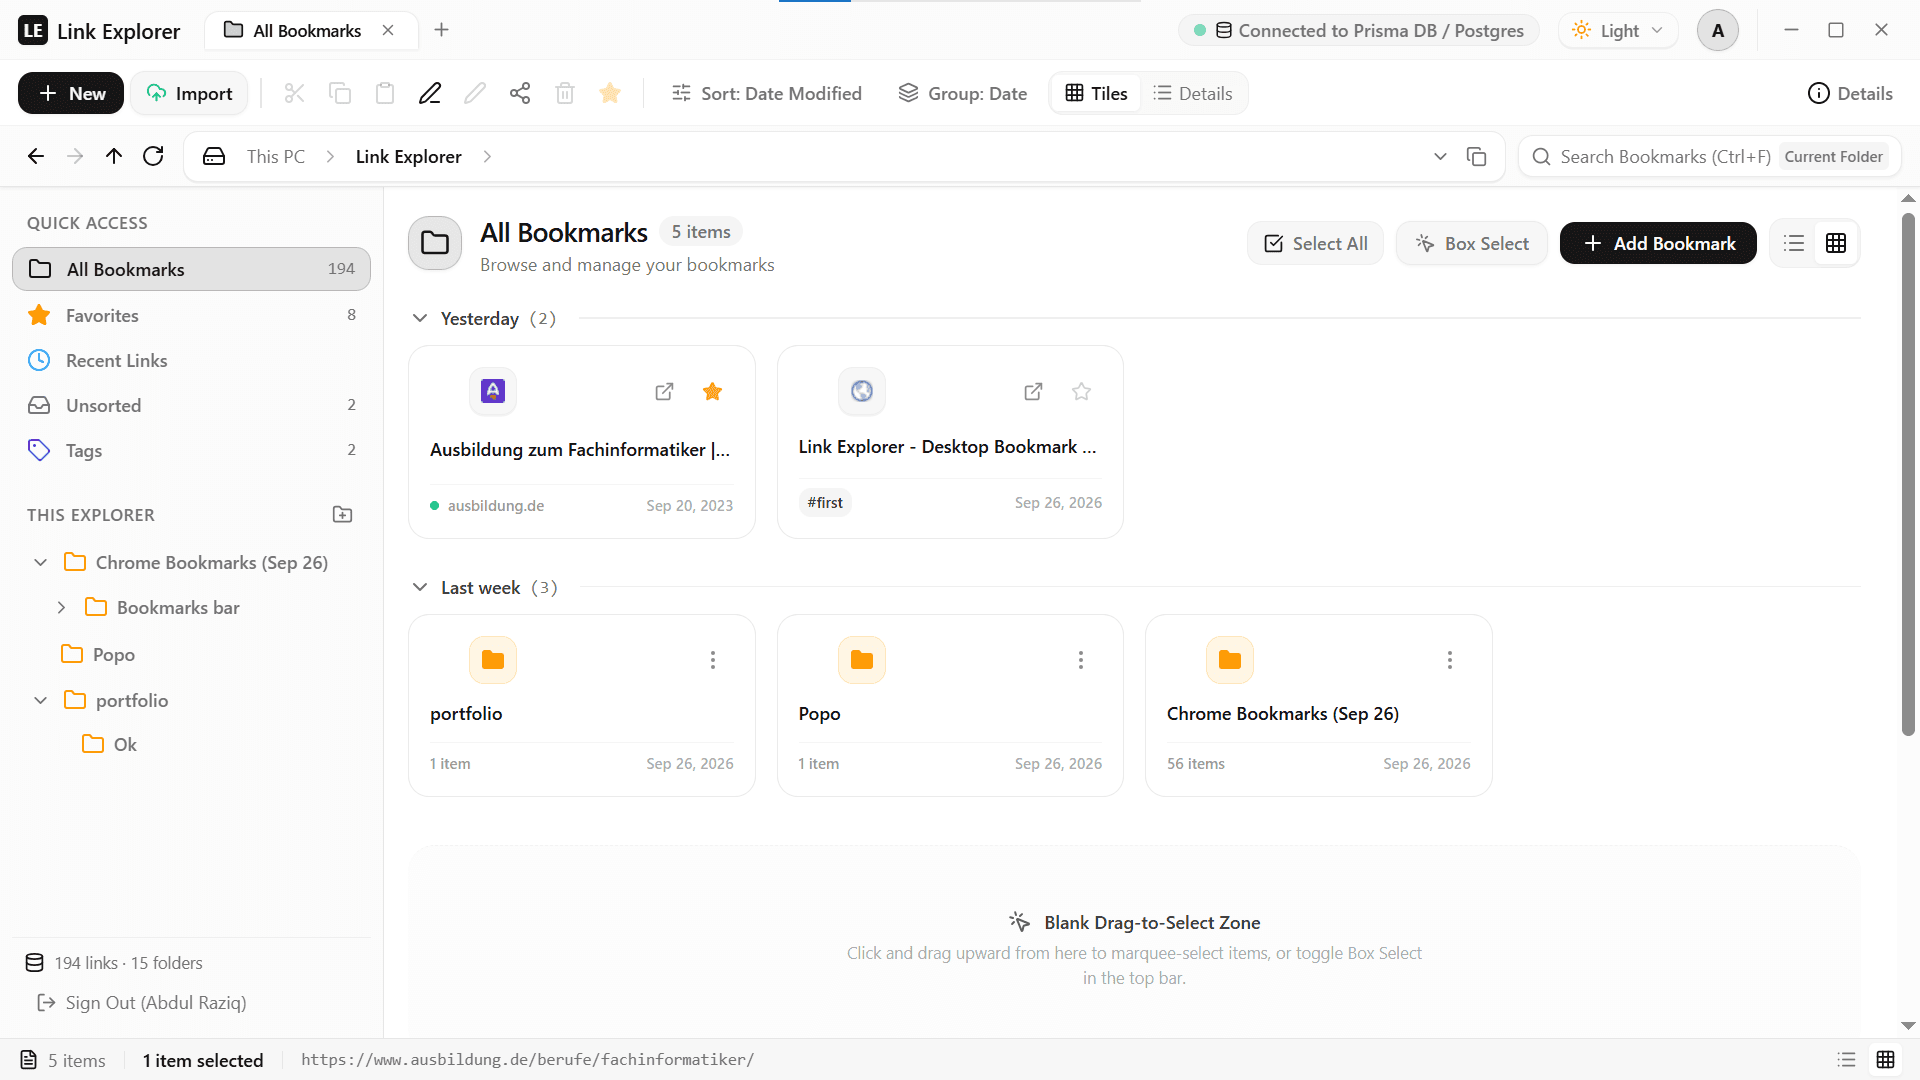Open more options for portfolio folder tile
1920x1080 pixels.
click(713, 660)
